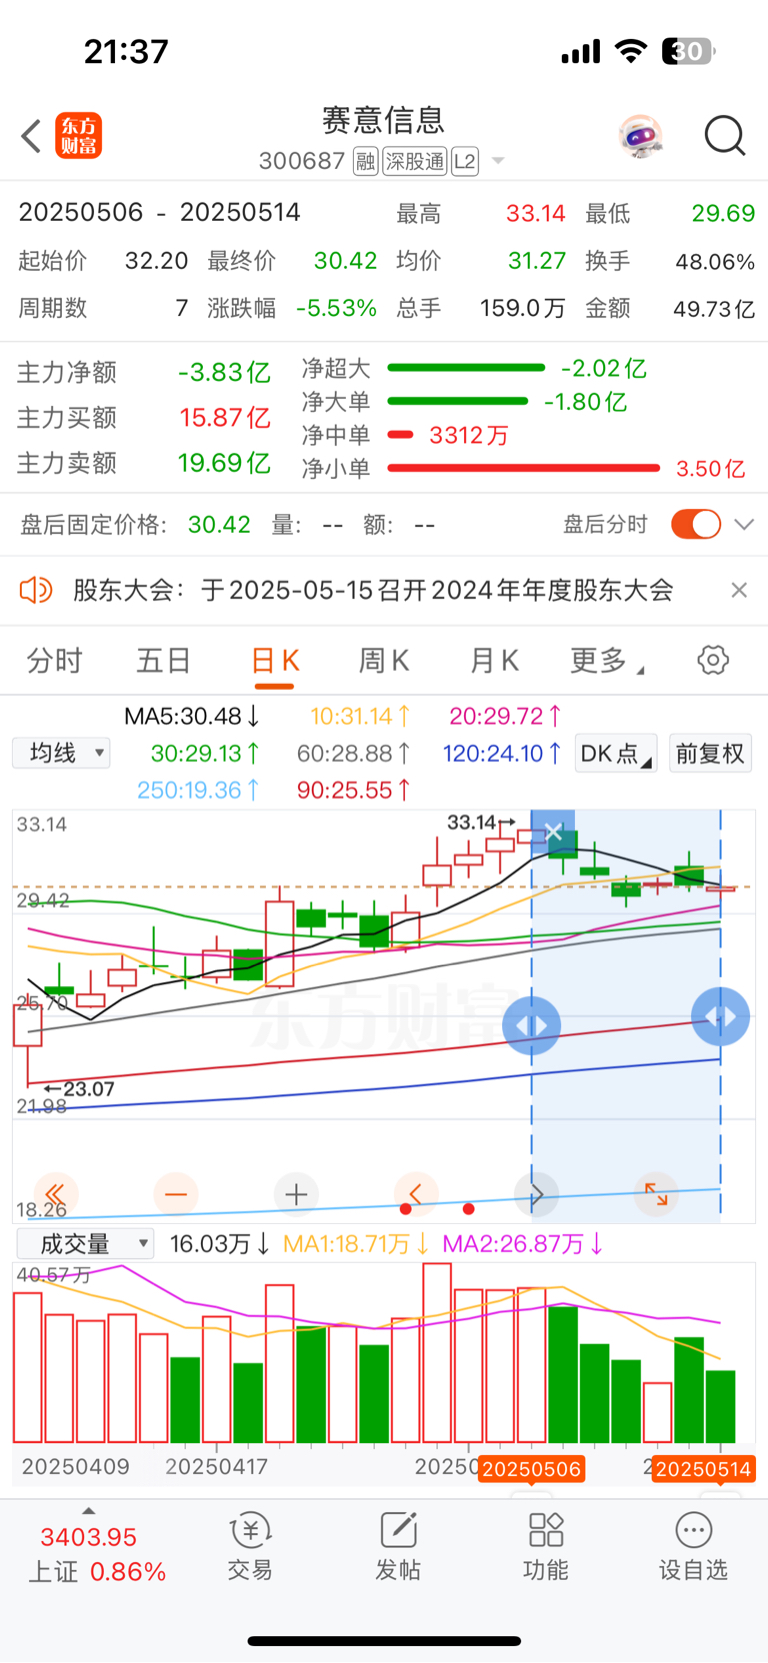Tap the plus zoom-in chart icon
The width and height of the screenshot is (768, 1663).
point(296,1194)
